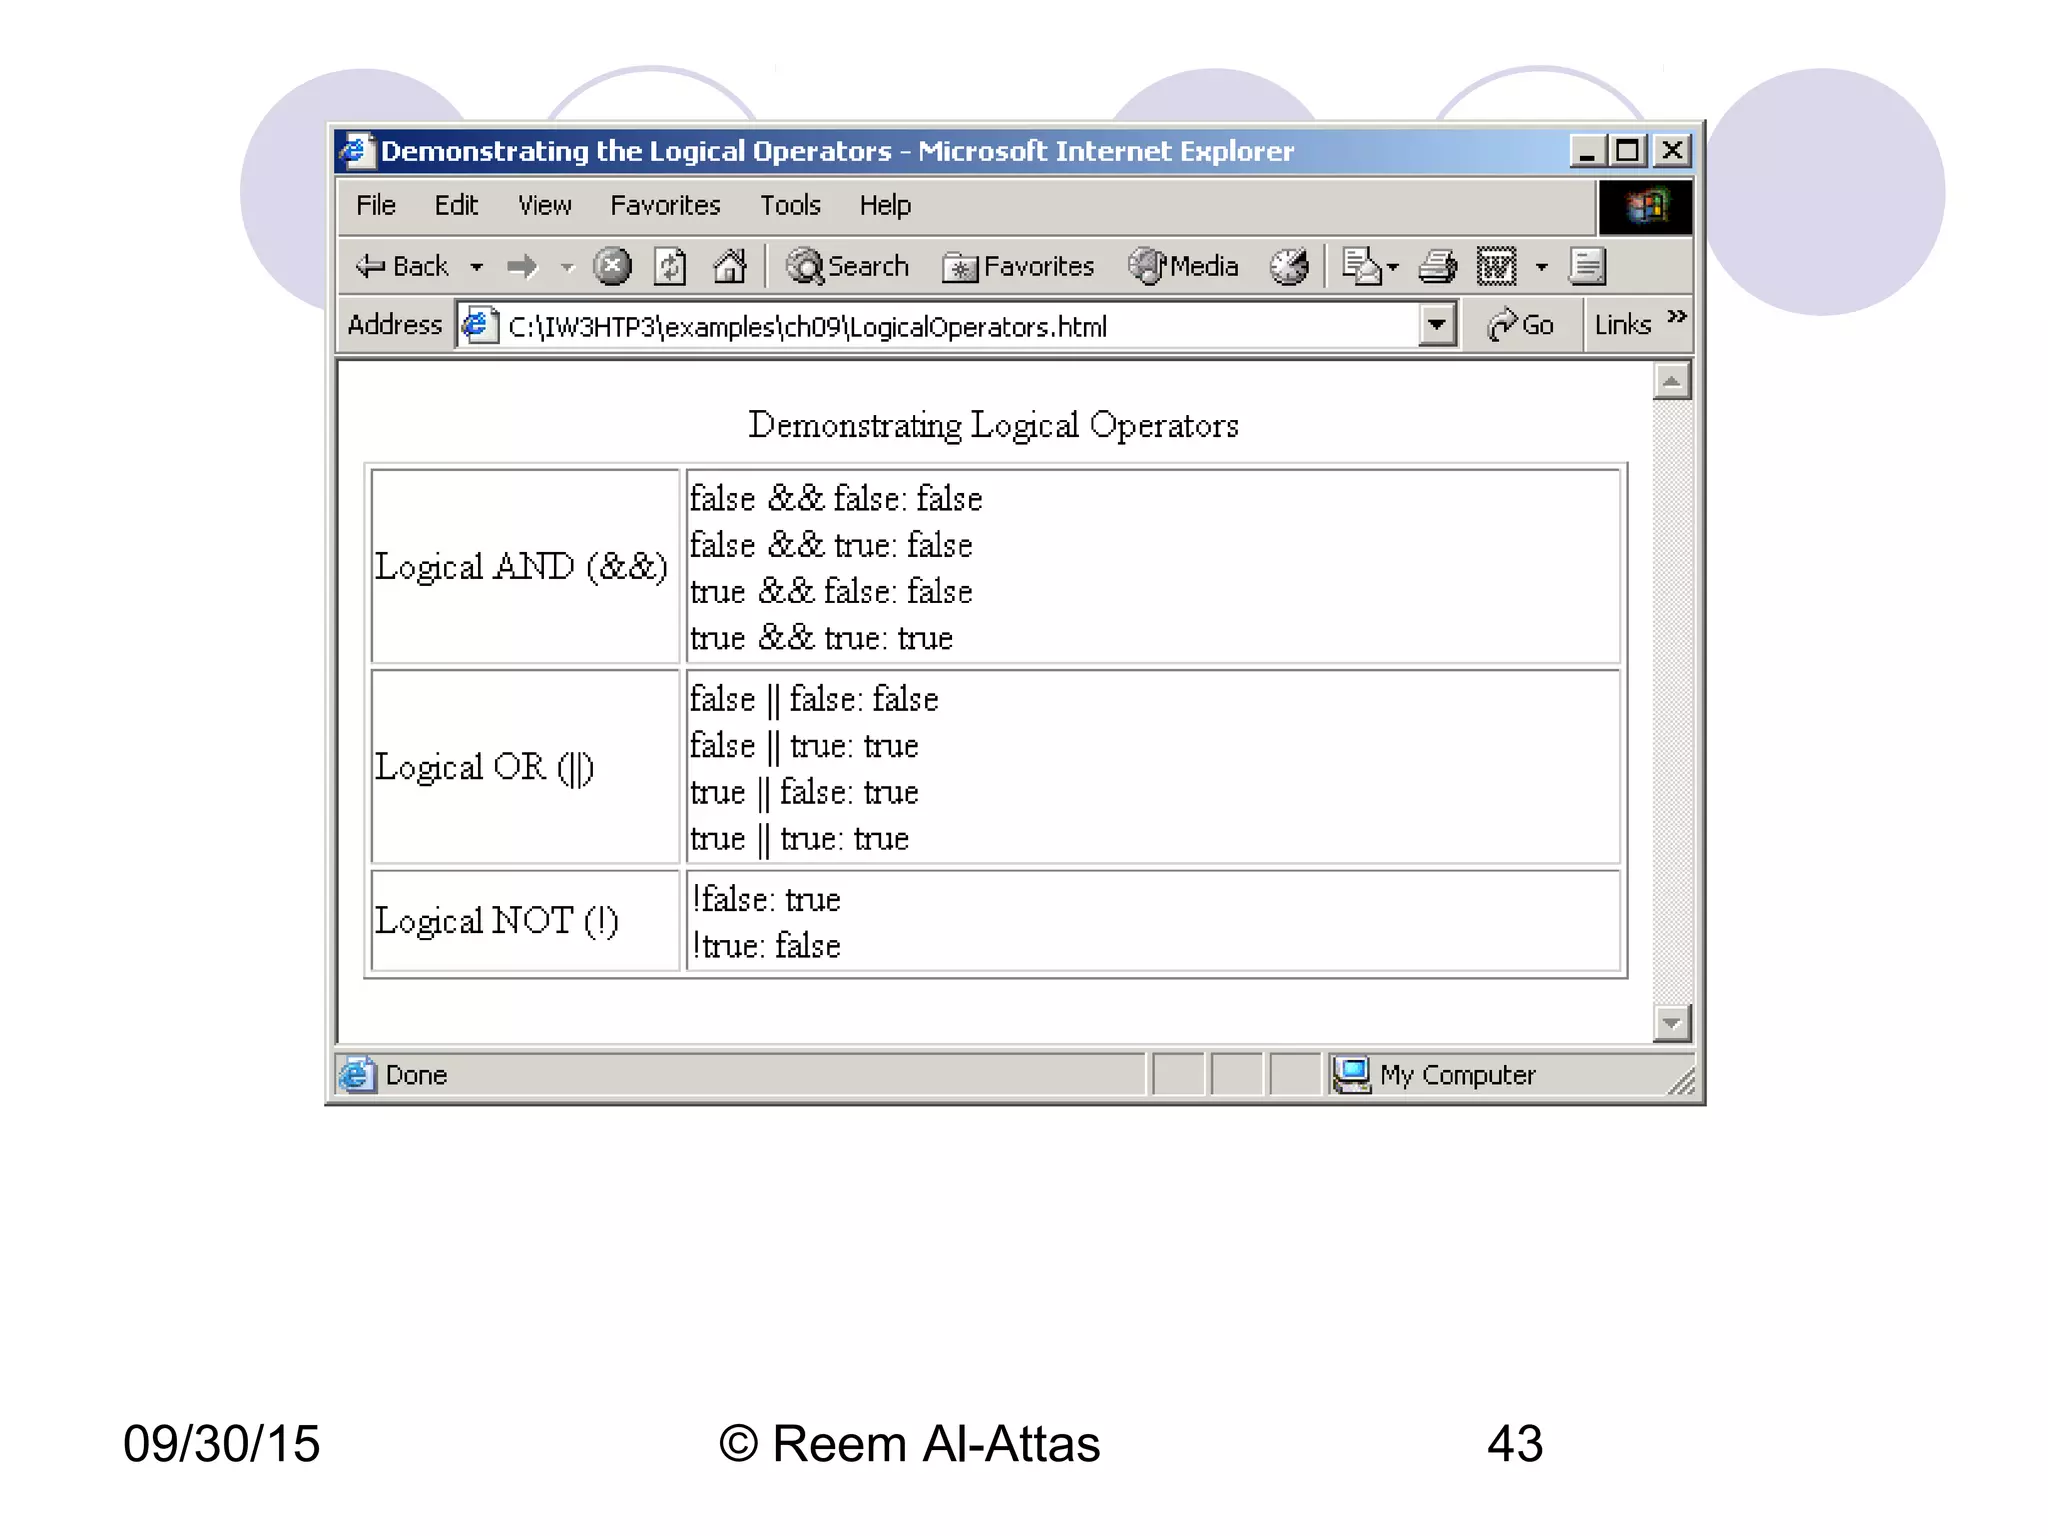The width and height of the screenshot is (2048, 1536).
Task: Show the Favorites toolbar pane
Action: [1018, 266]
